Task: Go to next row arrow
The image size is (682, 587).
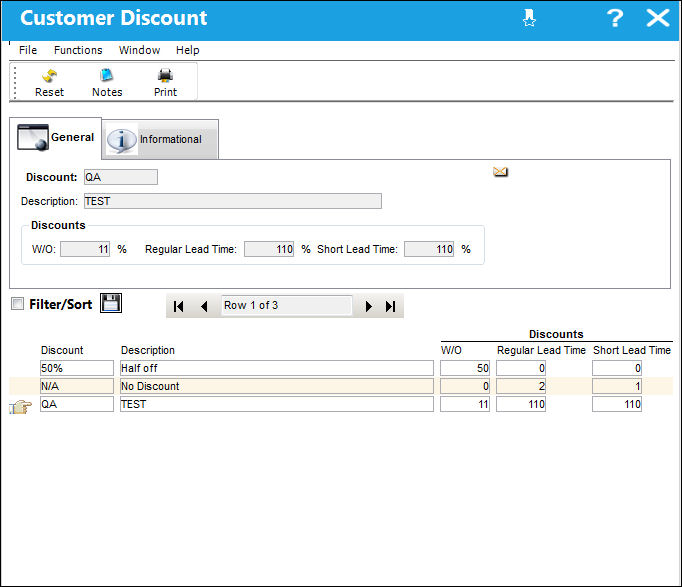Action: pos(368,306)
